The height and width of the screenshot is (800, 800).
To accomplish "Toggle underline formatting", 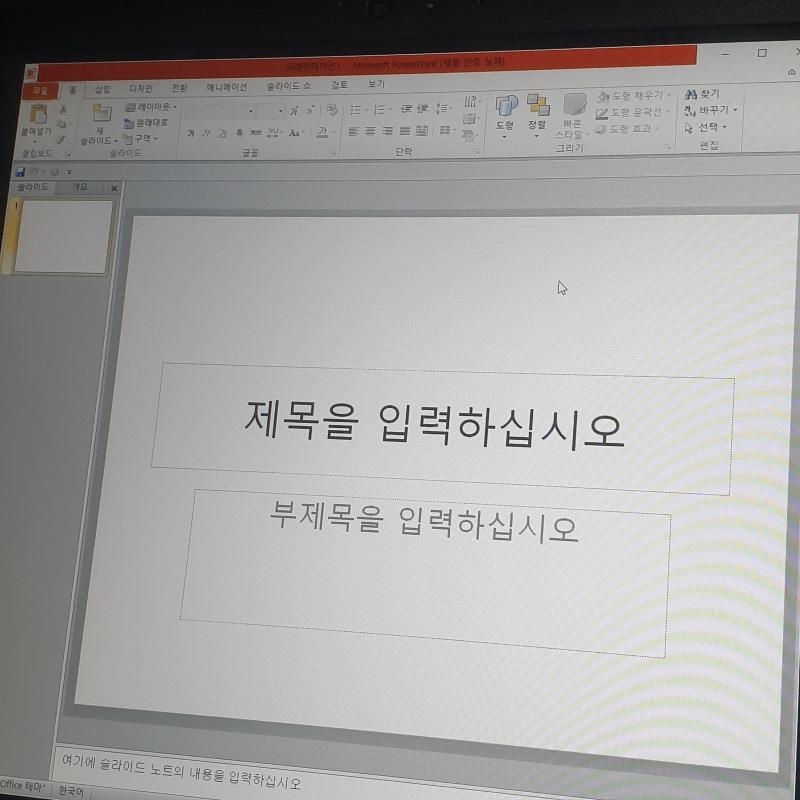I will [222, 133].
